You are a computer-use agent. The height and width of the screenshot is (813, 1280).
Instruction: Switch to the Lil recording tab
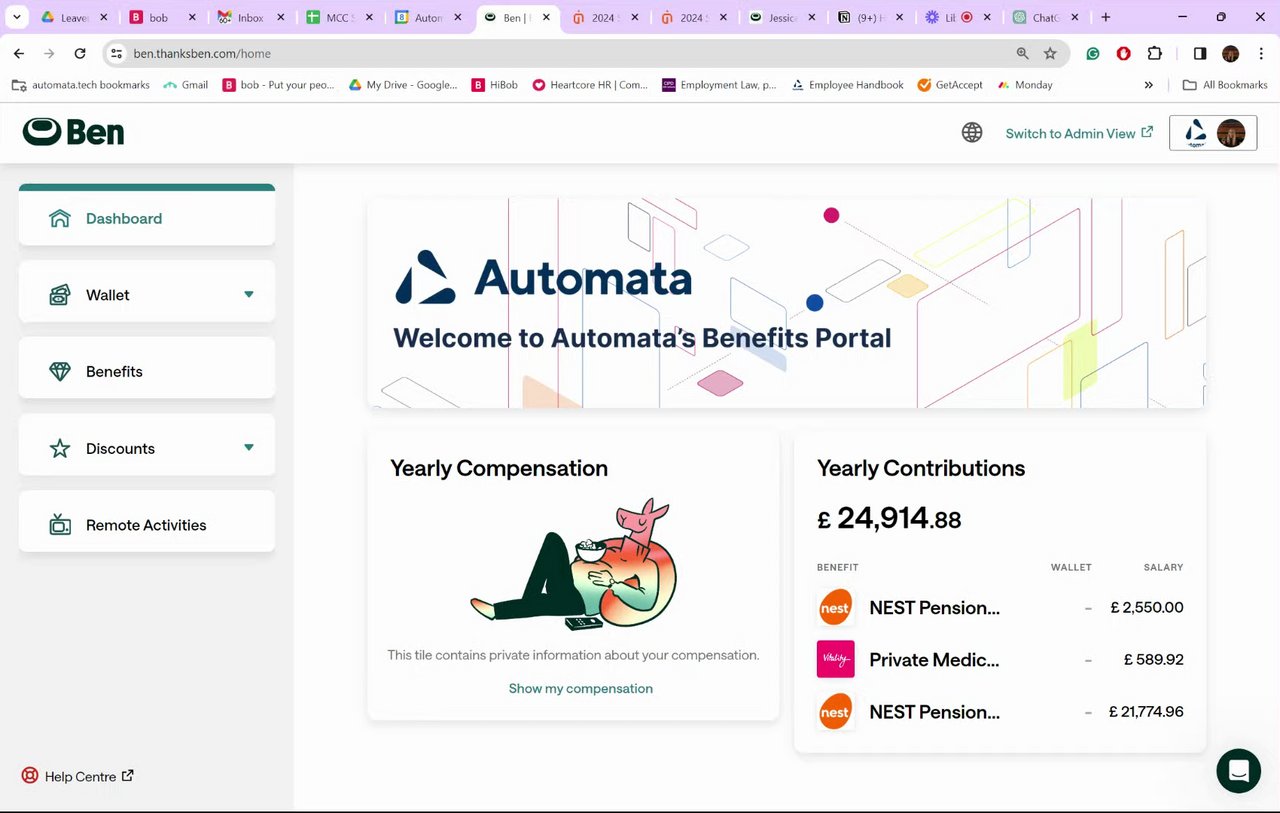point(958,18)
